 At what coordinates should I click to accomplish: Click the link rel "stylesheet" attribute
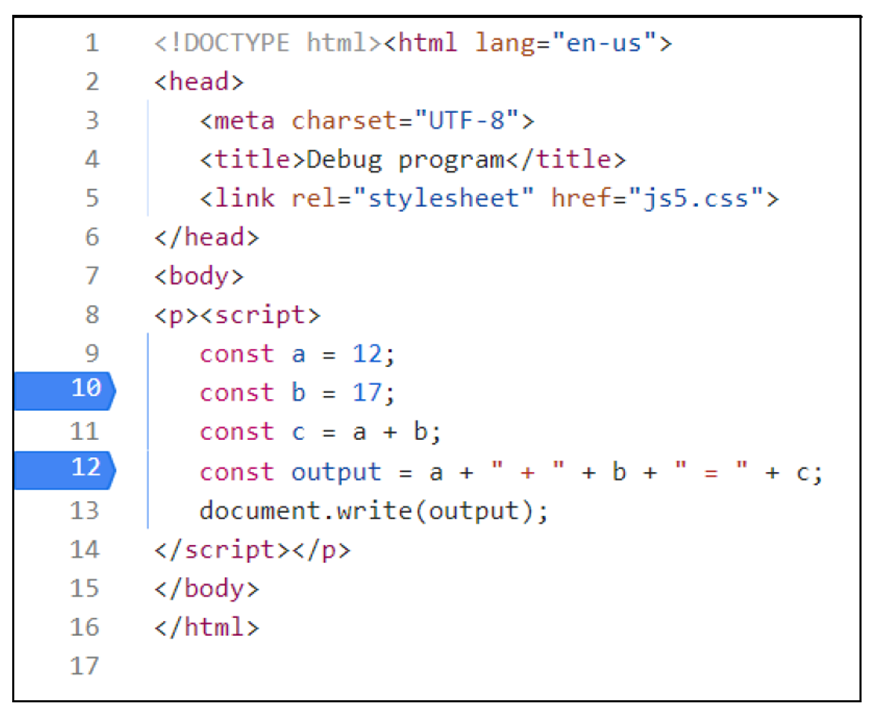point(413,198)
